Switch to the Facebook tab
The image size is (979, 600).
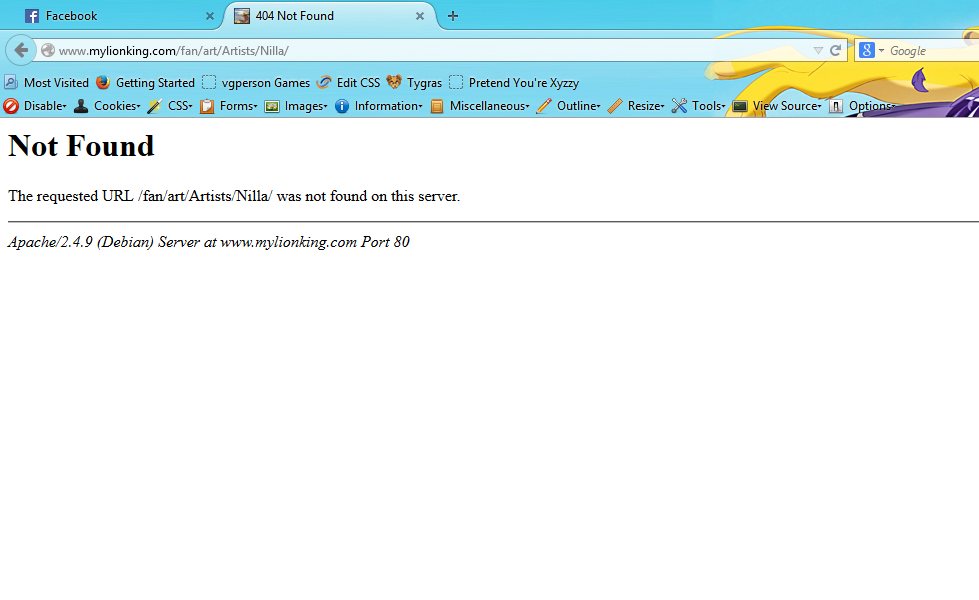(110, 16)
